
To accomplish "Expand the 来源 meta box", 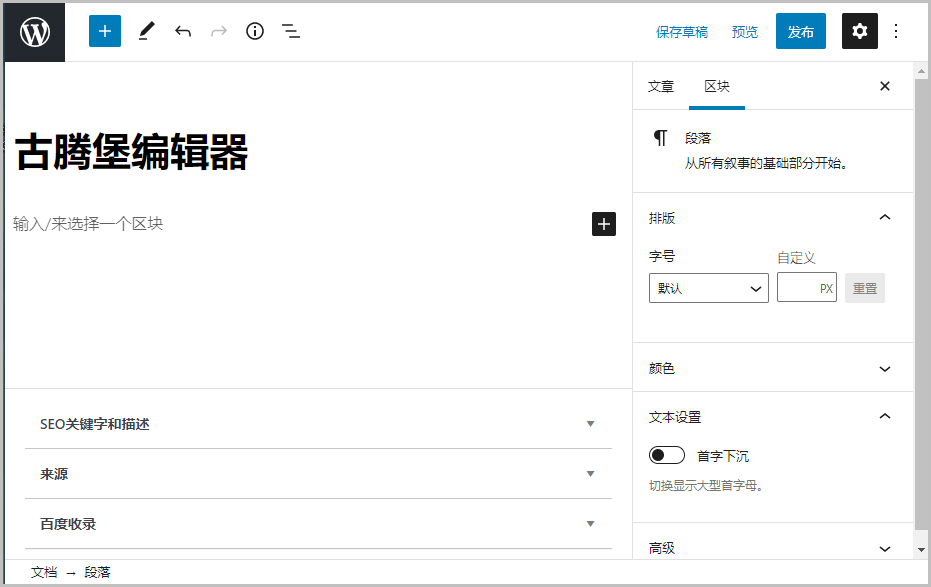I will tap(318, 474).
